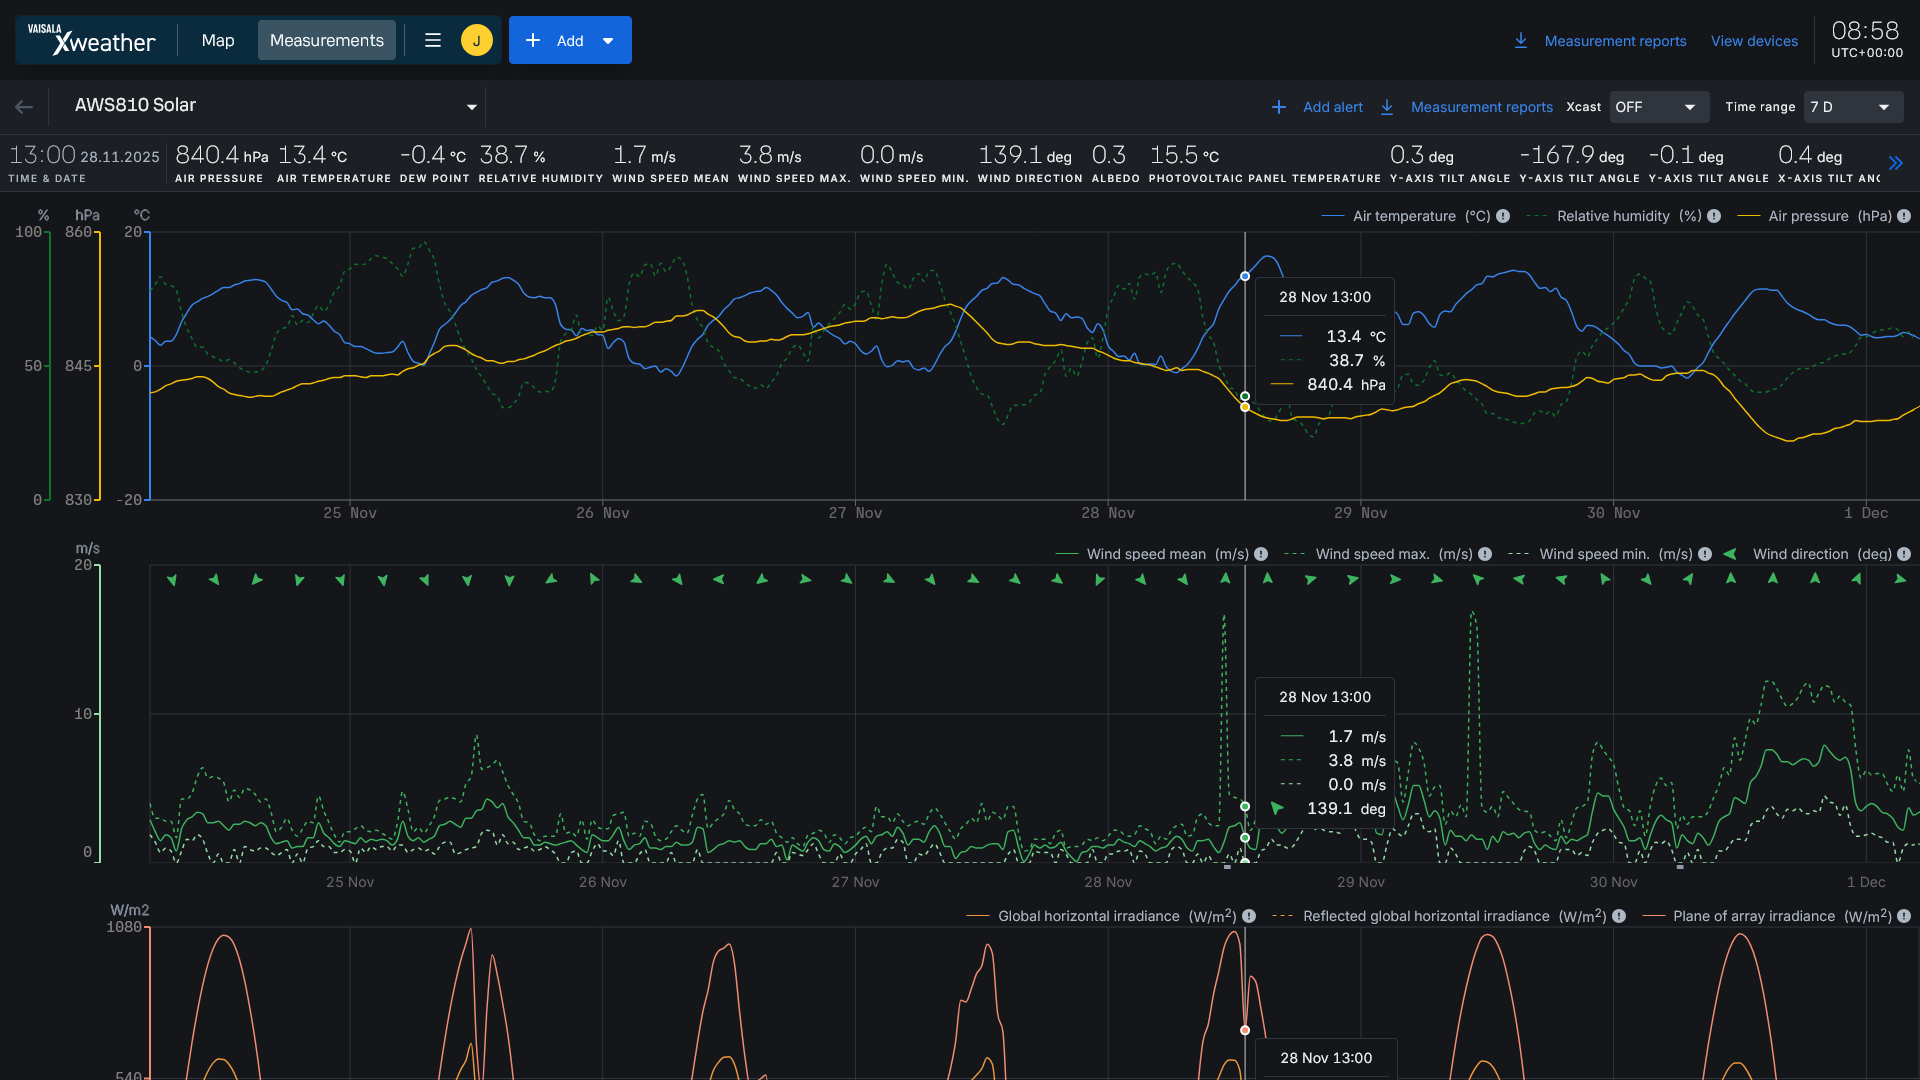Viewport: 1920px width, 1080px height.
Task: Open the View devices link
Action: pyautogui.click(x=1754, y=41)
